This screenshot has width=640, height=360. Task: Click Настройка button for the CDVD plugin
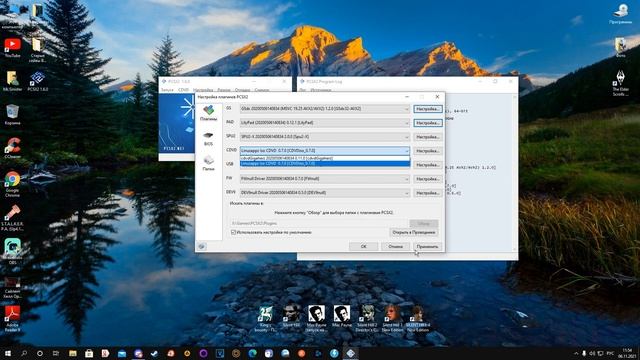427,151
